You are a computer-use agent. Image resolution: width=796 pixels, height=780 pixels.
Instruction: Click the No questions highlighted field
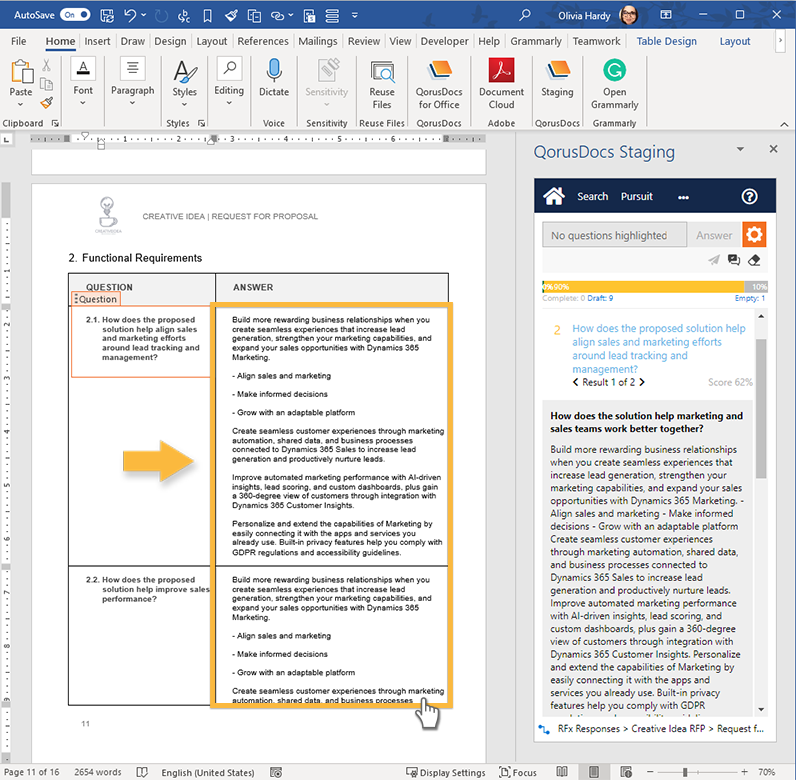click(x=614, y=235)
